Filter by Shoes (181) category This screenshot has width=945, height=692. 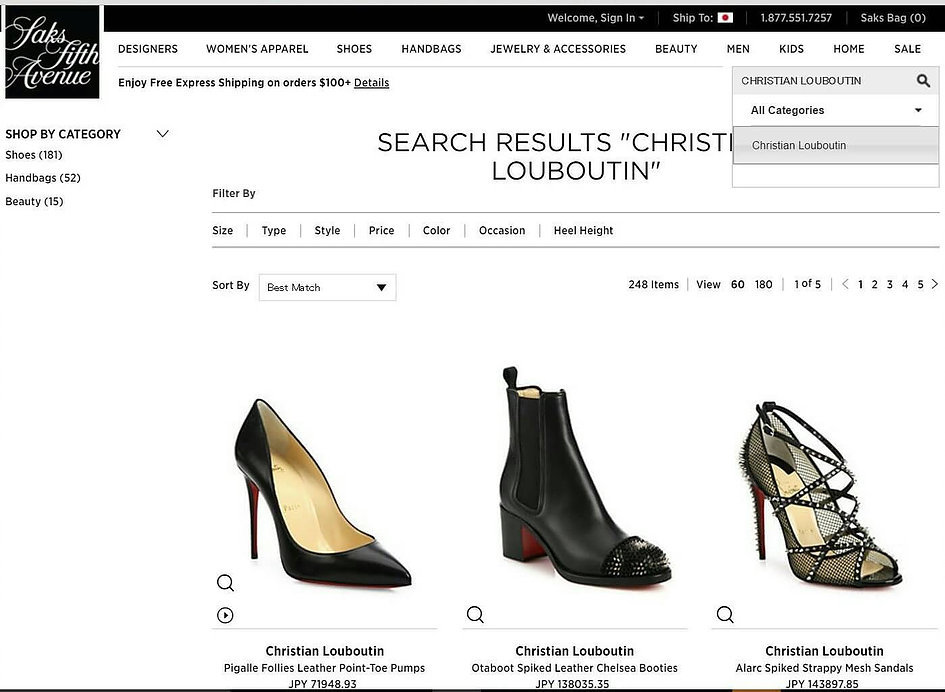(x=34, y=155)
